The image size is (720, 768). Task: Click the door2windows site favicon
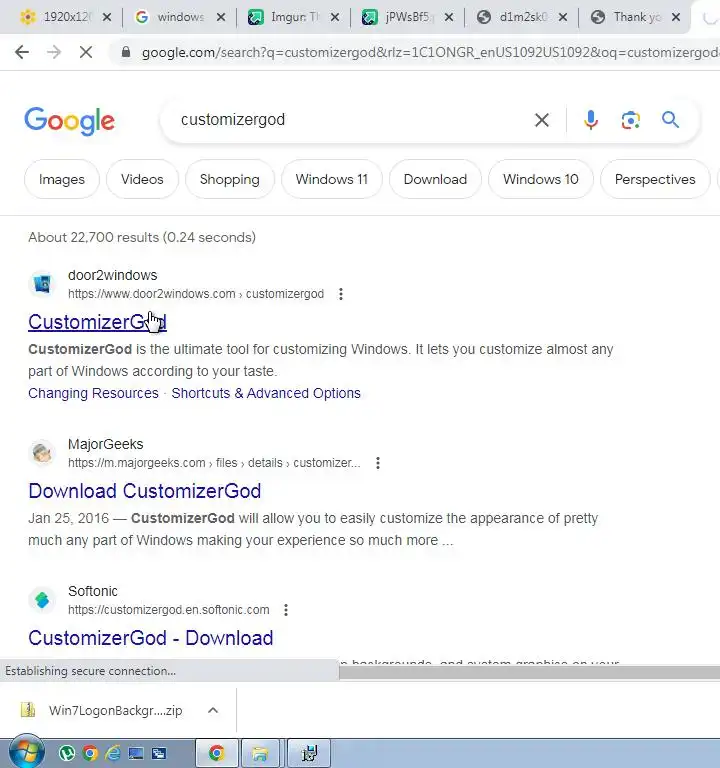point(42,284)
